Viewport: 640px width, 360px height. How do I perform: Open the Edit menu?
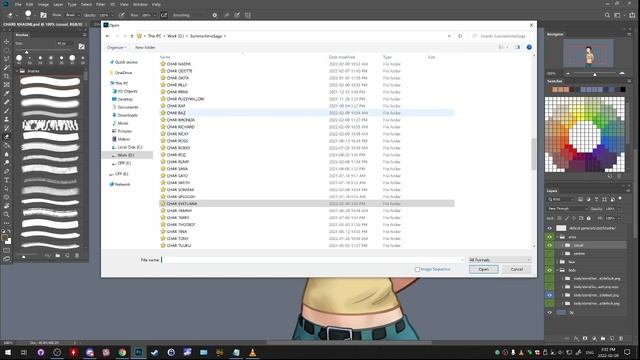coord(29,4)
